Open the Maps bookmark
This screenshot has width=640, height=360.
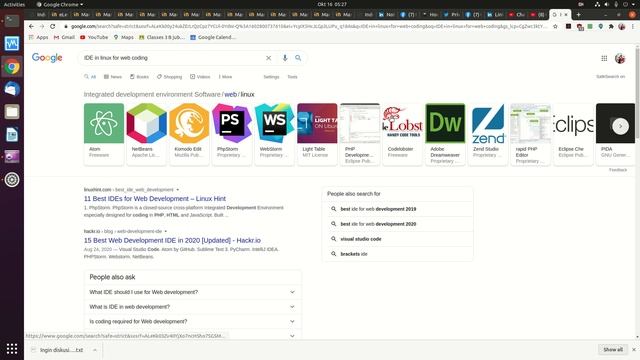124,37
